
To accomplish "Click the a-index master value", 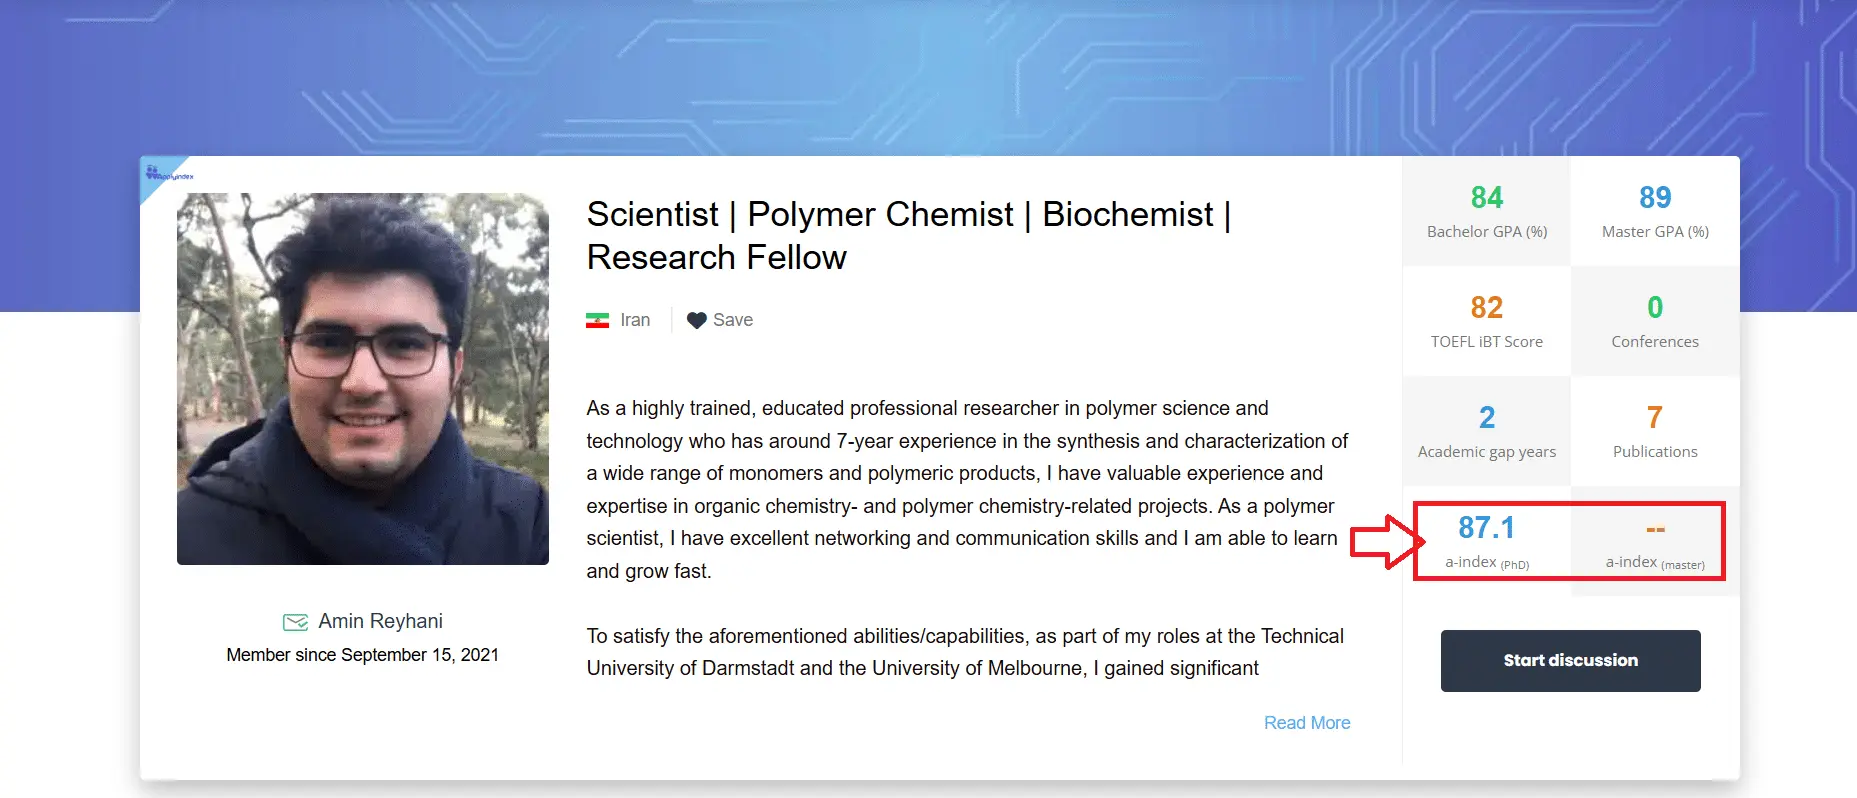I will (x=1655, y=529).
